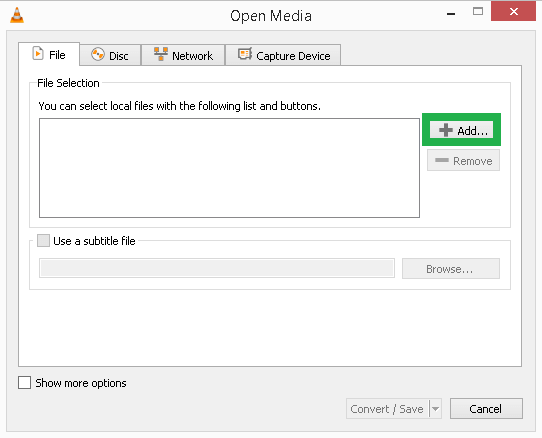542x438 pixels.
Task: Switch to the Disc tab
Action: coord(110,55)
